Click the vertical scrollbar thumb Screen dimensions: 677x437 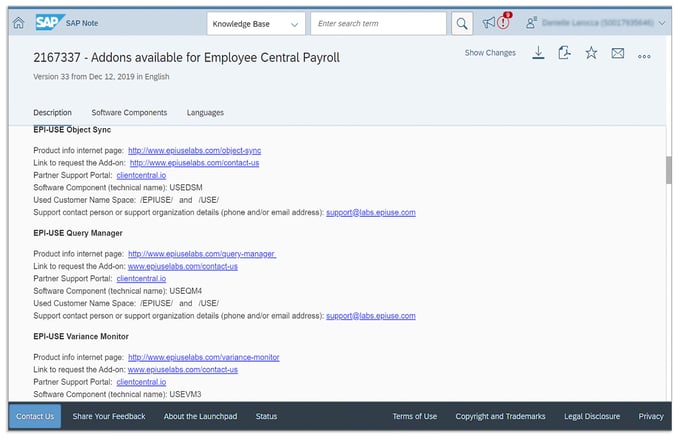pos(668,170)
